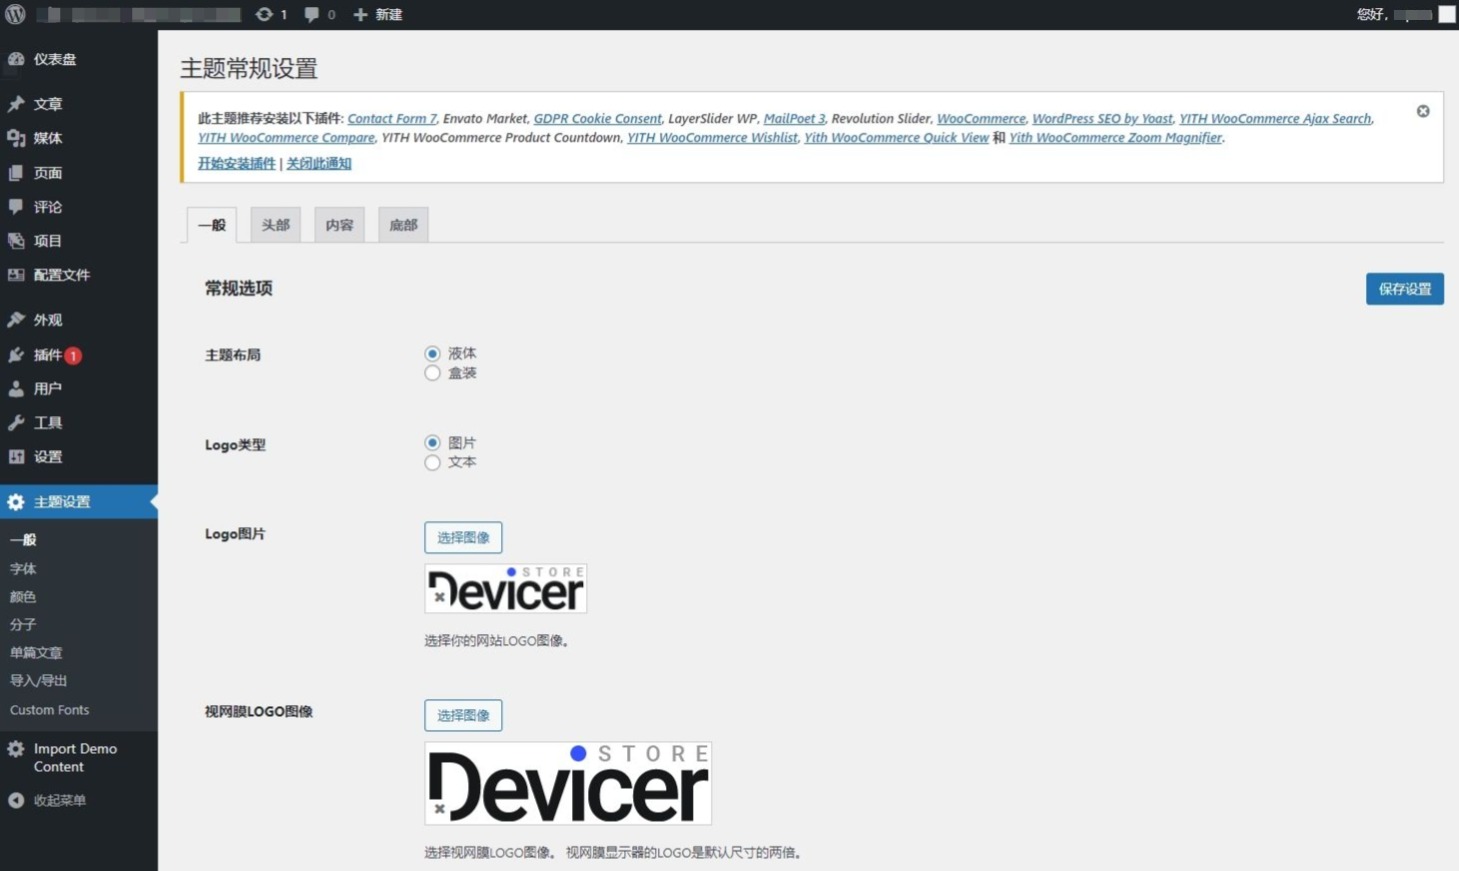Open WordPress SEO by Yoast link

1102,118
